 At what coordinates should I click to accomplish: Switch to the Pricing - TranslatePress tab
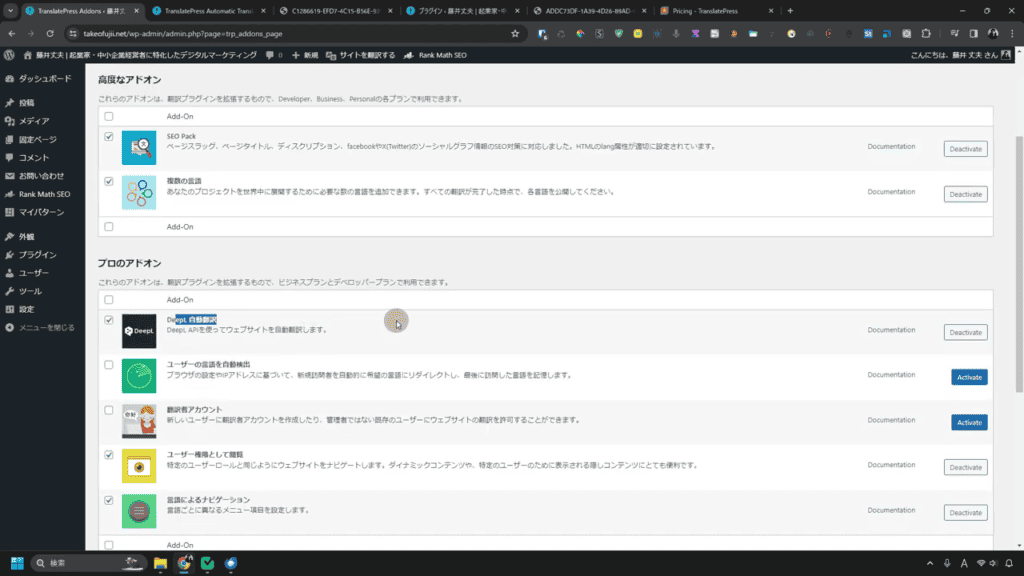point(714,11)
